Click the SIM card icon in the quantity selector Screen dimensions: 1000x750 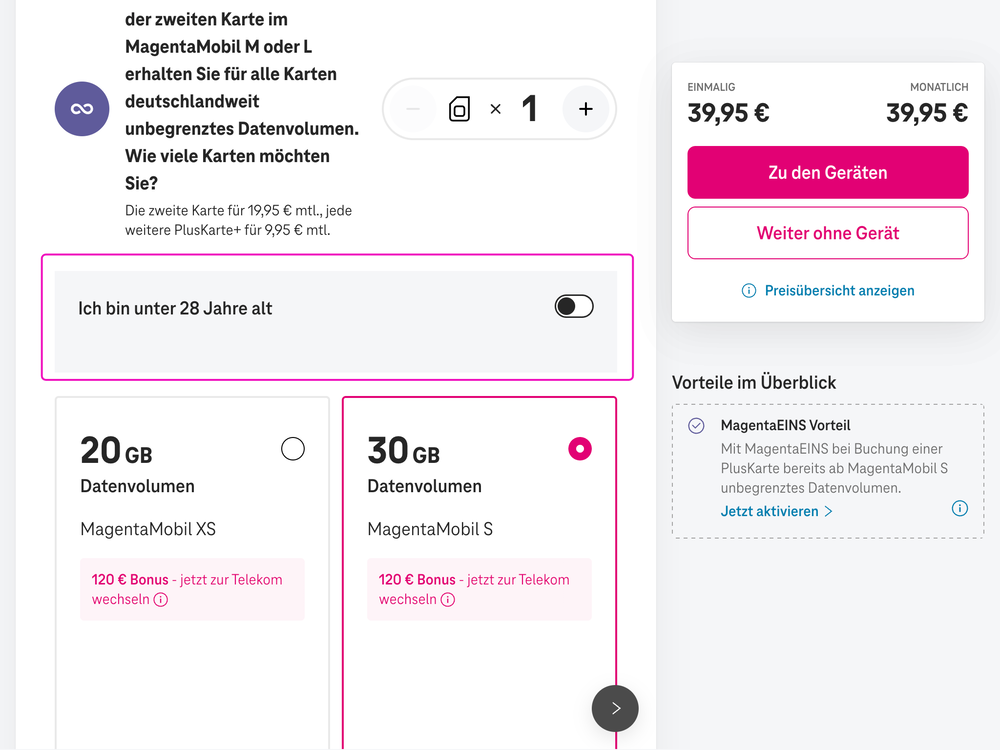pos(460,109)
